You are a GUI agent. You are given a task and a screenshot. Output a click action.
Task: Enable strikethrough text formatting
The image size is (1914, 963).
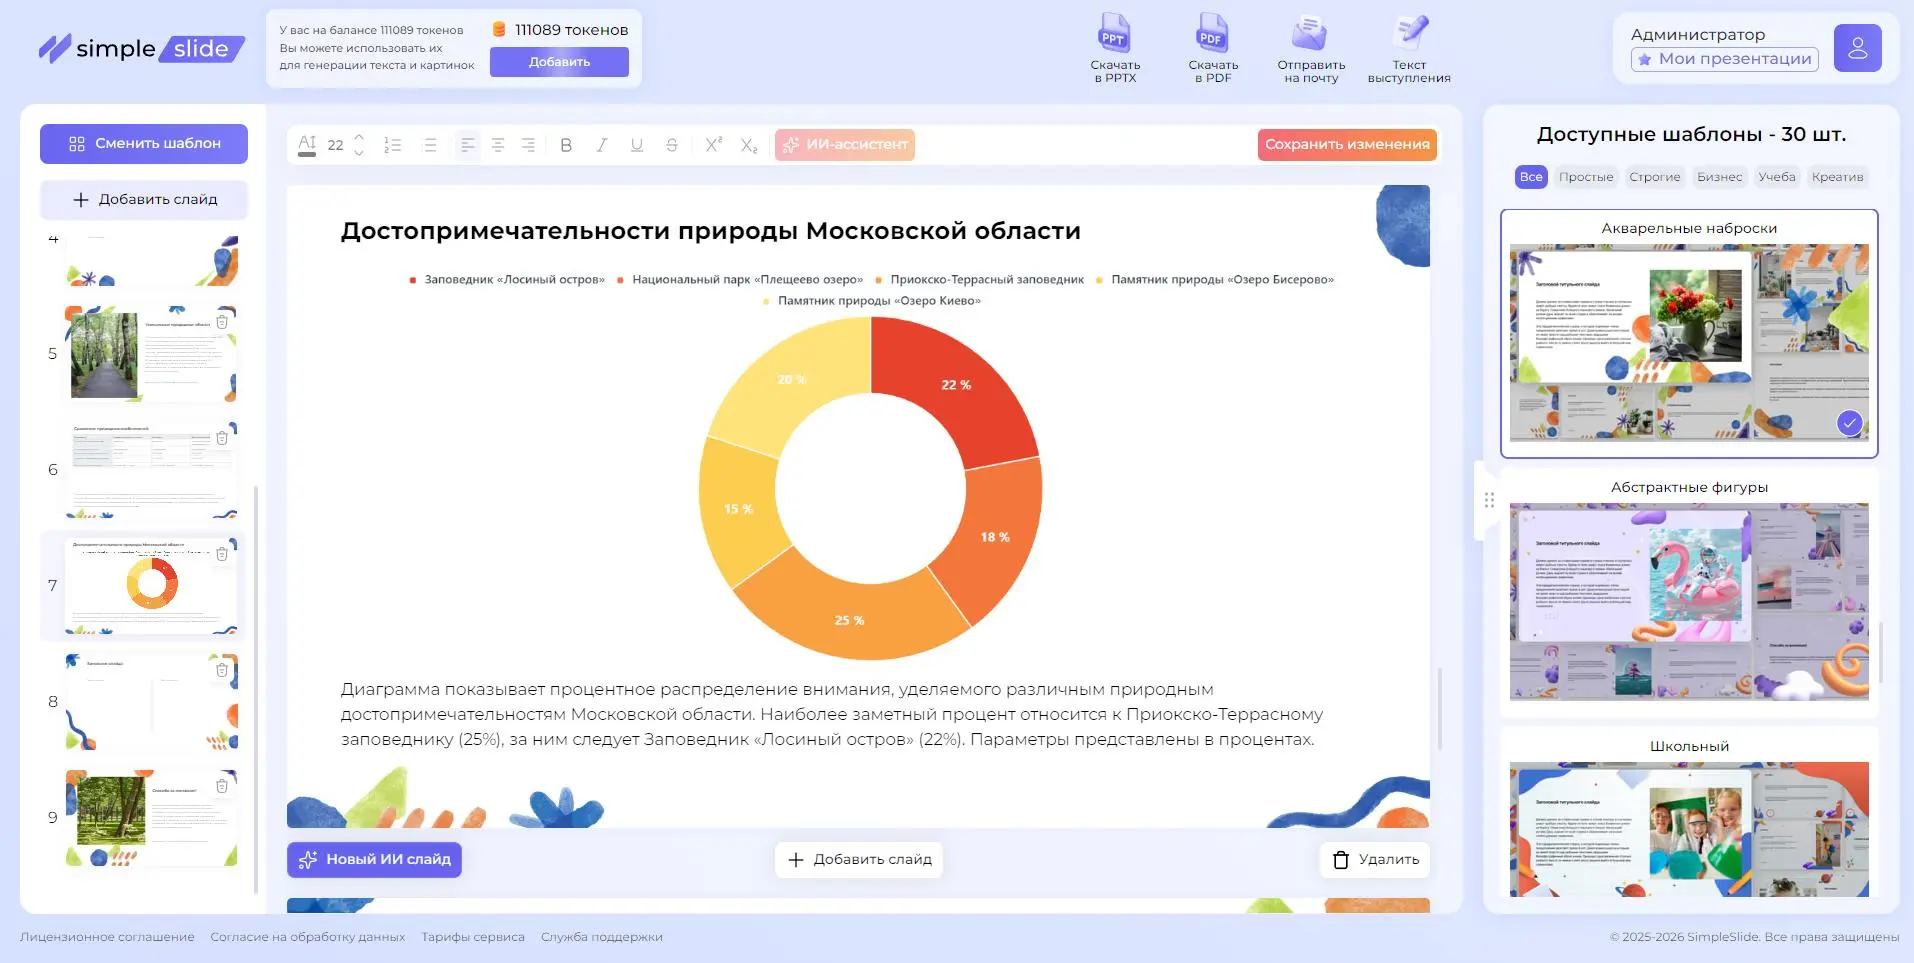(671, 145)
